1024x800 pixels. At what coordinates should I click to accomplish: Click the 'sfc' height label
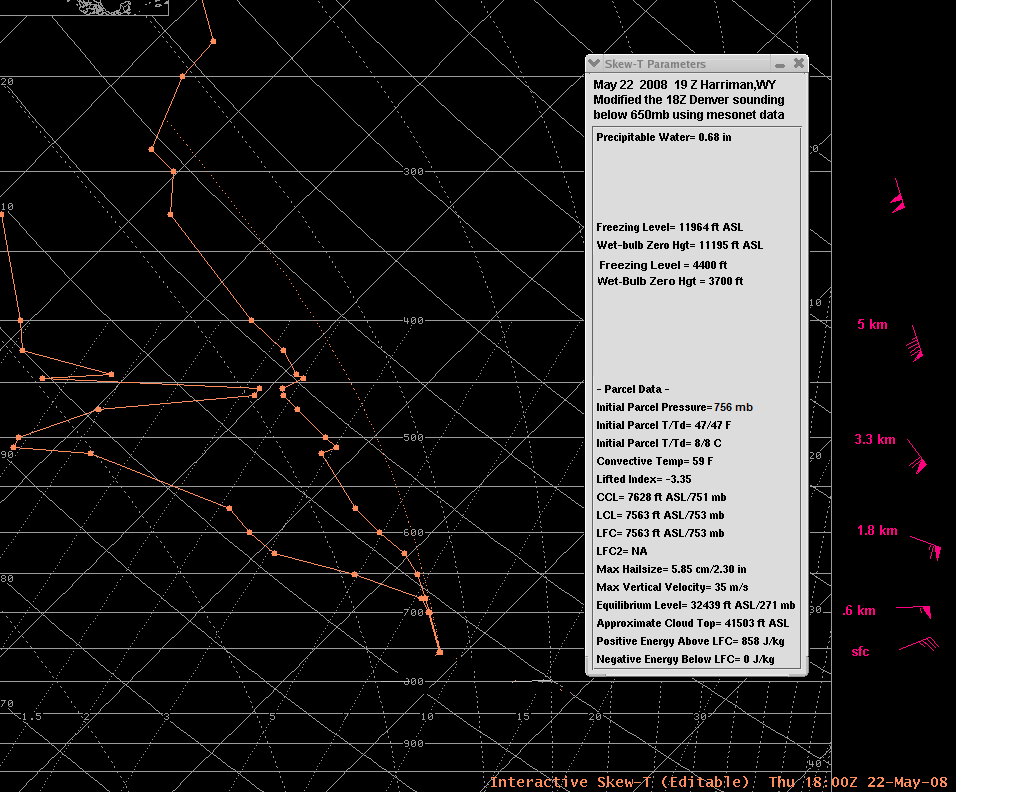point(860,652)
